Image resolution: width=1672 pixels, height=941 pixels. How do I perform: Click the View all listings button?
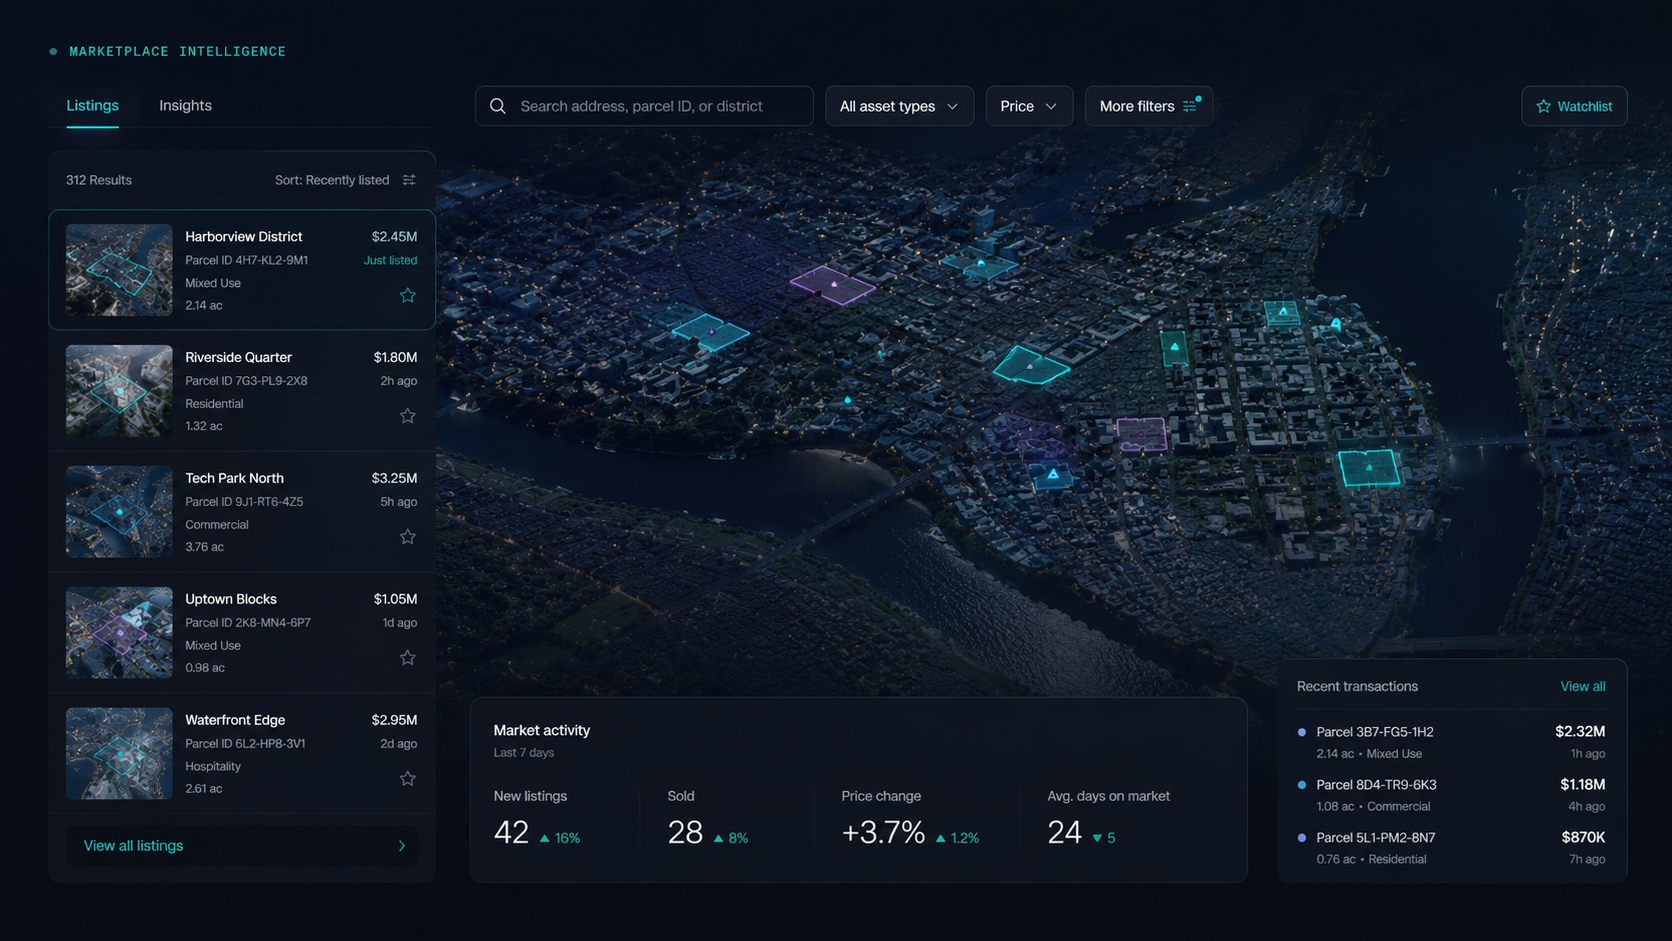(242, 846)
